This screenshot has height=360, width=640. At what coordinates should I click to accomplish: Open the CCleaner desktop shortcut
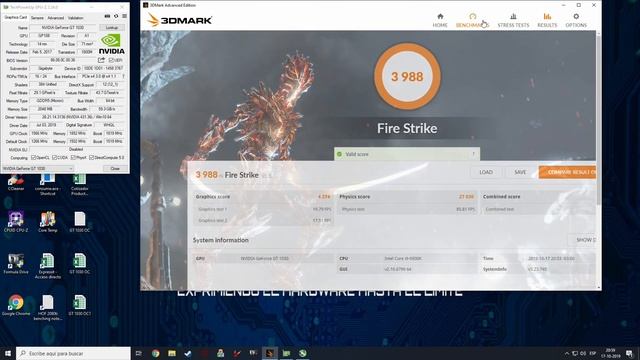[16, 182]
